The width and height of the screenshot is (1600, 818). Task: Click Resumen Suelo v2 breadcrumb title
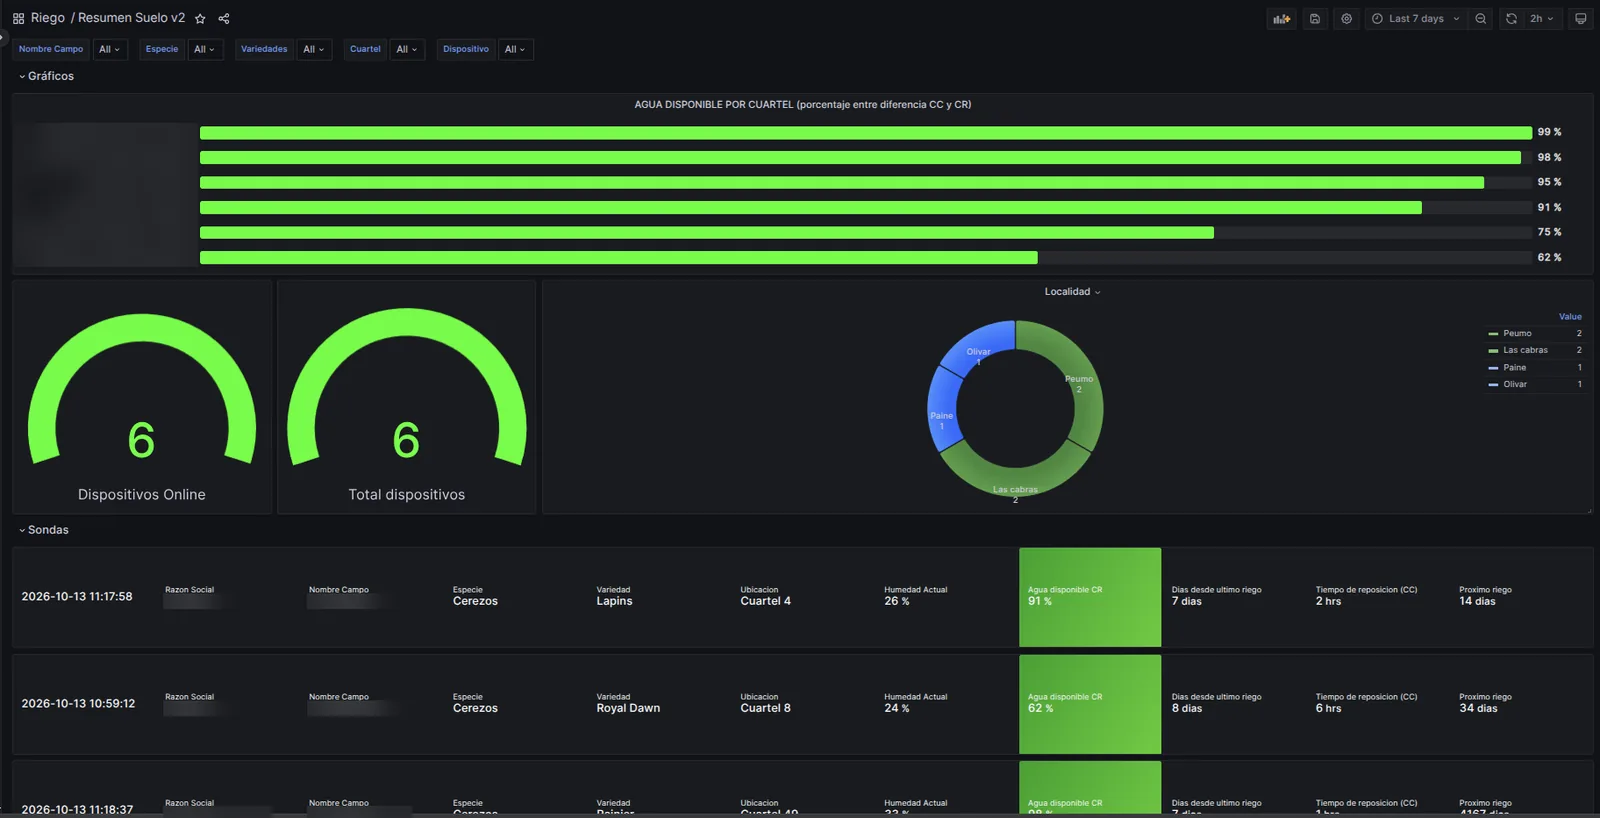131,18
